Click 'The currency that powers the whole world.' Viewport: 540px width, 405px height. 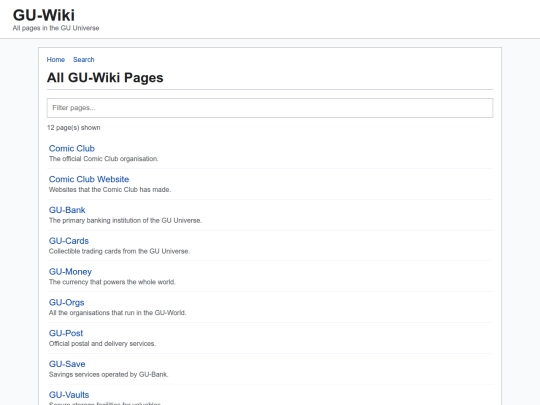point(112,282)
